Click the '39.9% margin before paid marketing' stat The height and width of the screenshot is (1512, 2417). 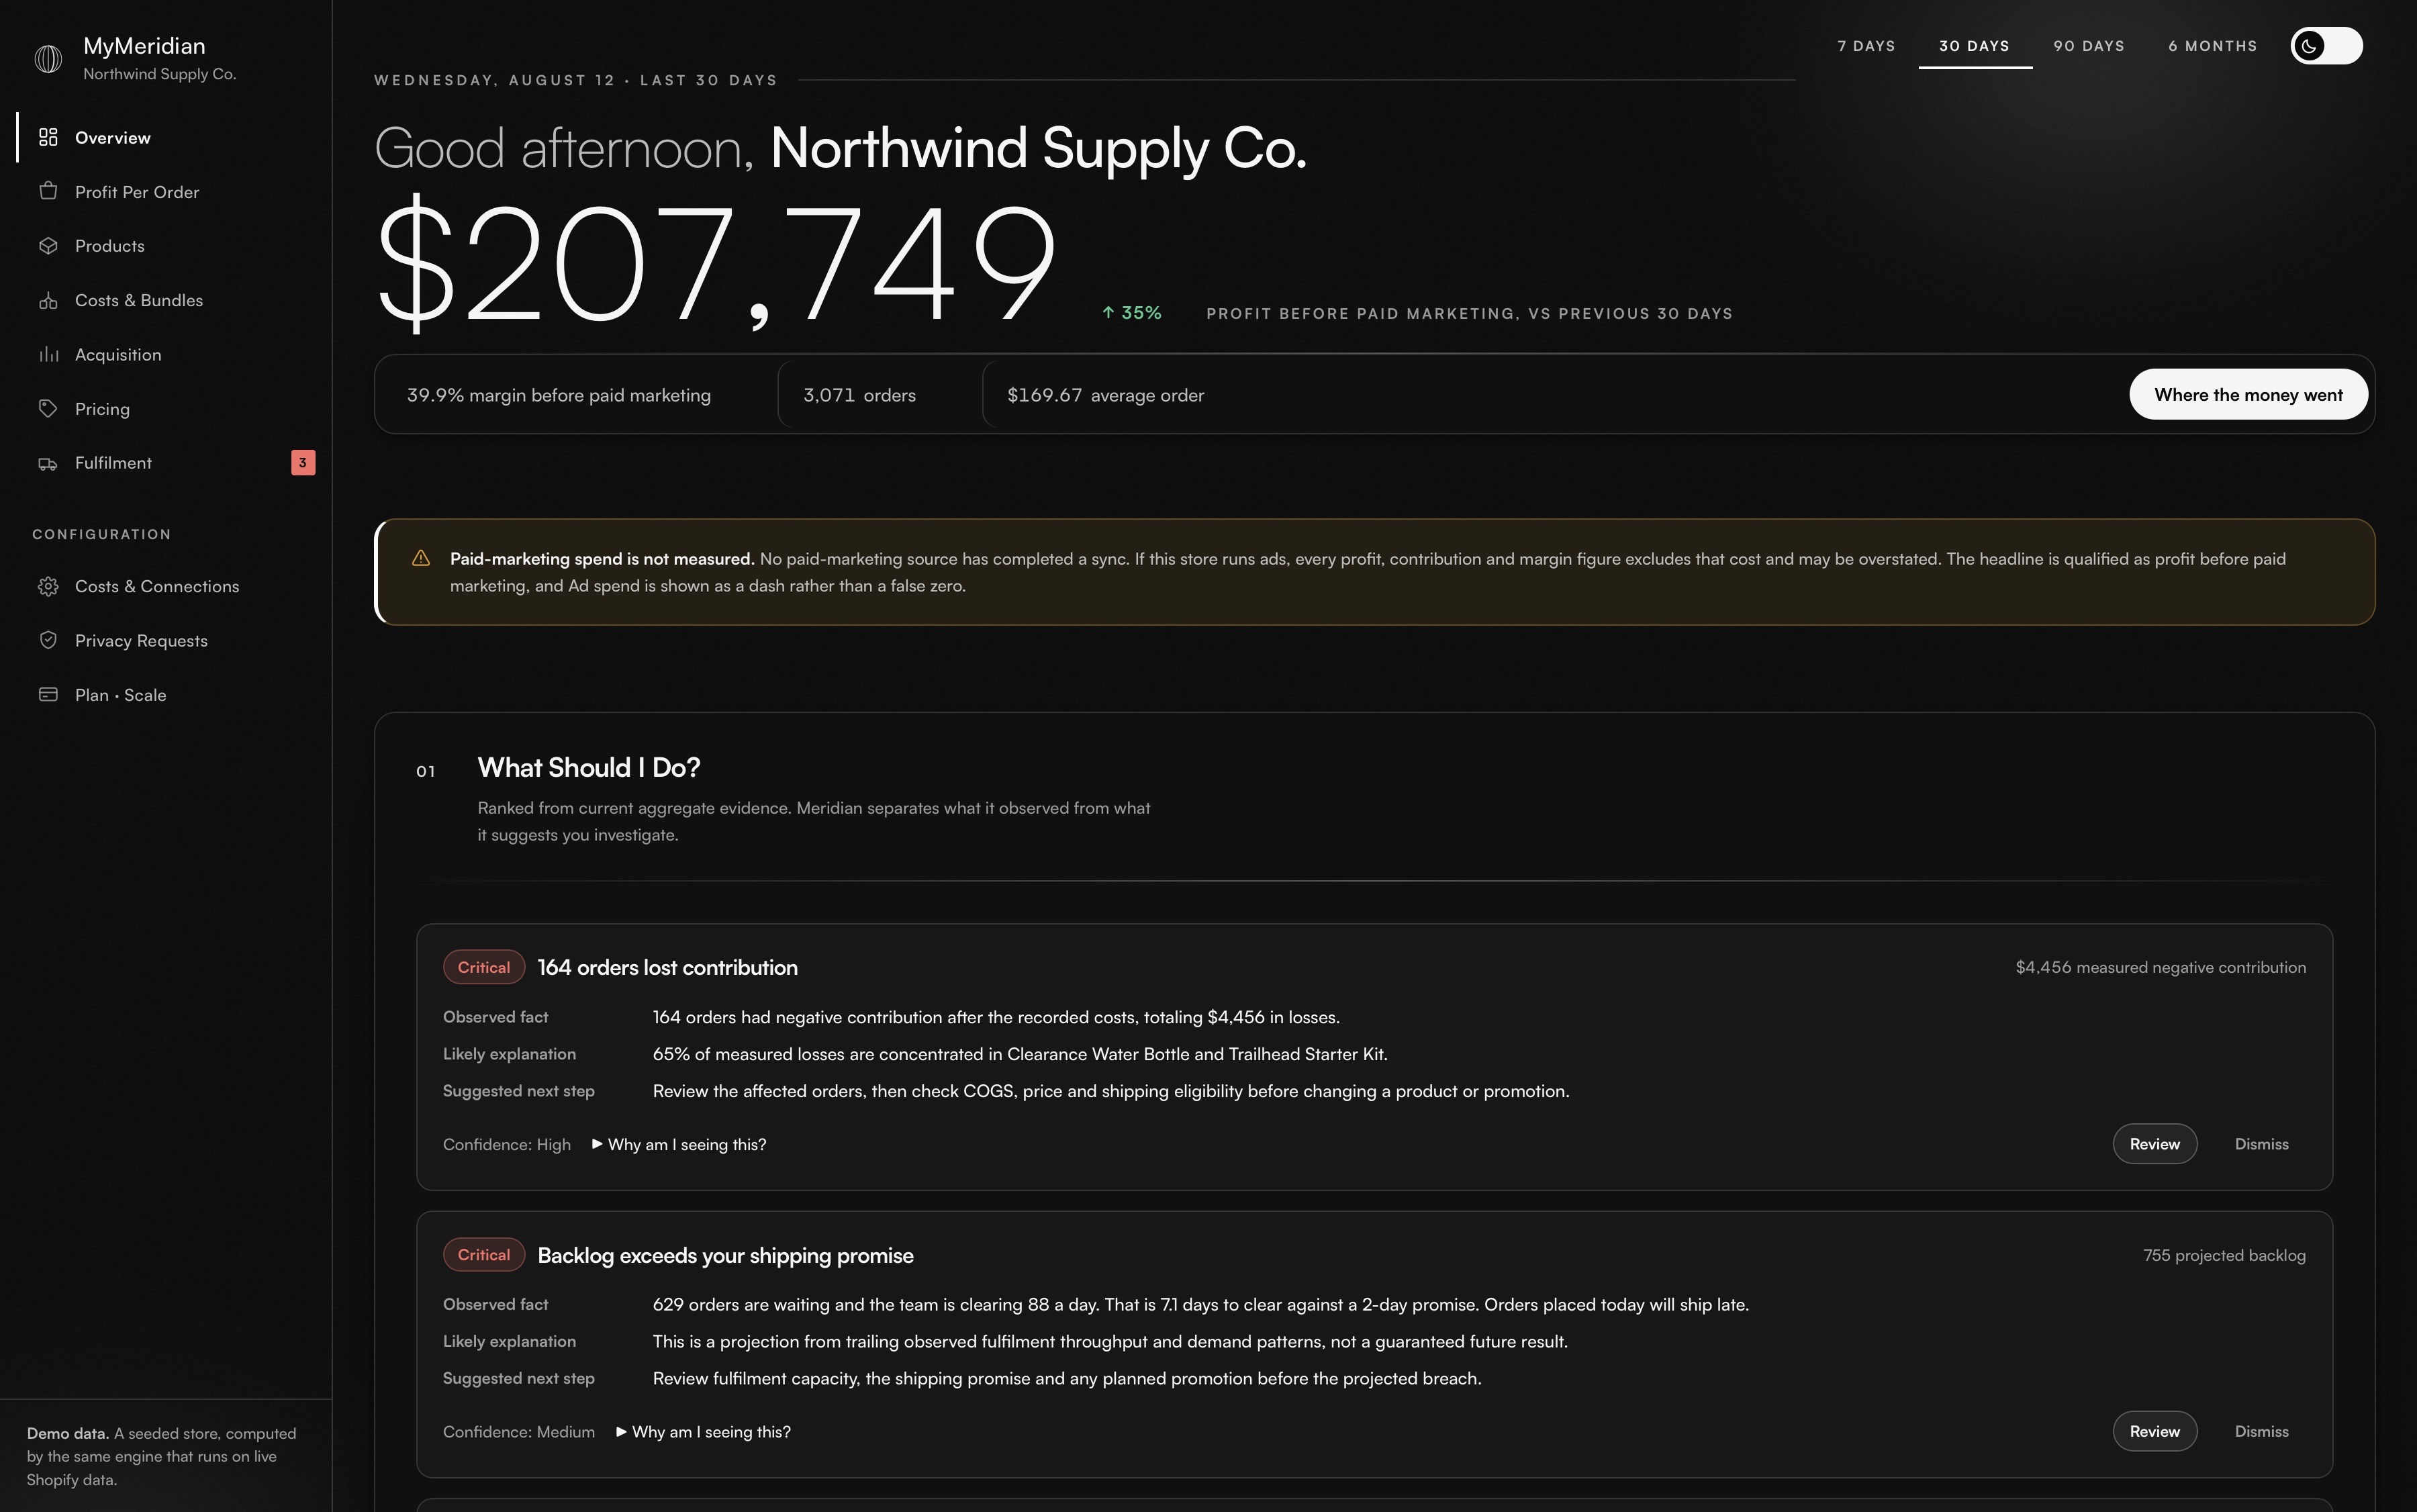coord(558,395)
